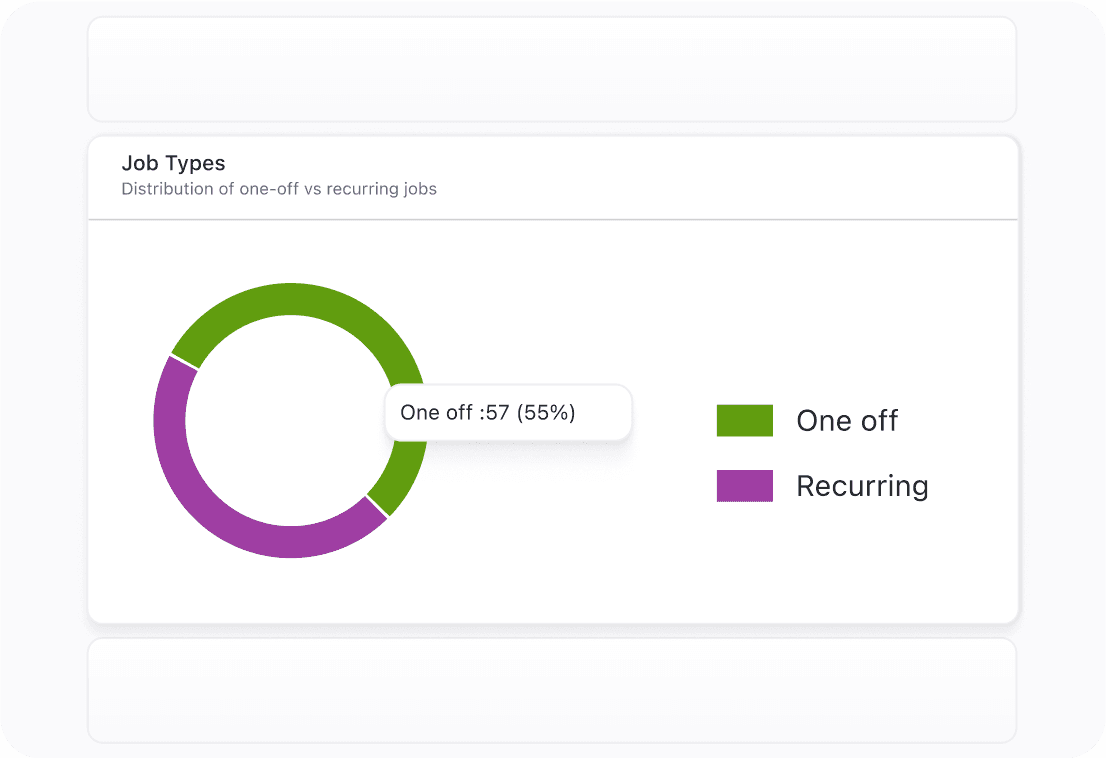Click the upper-left white gap between donut segments
Viewport: 1106px width, 758px height.
point(185,362)
